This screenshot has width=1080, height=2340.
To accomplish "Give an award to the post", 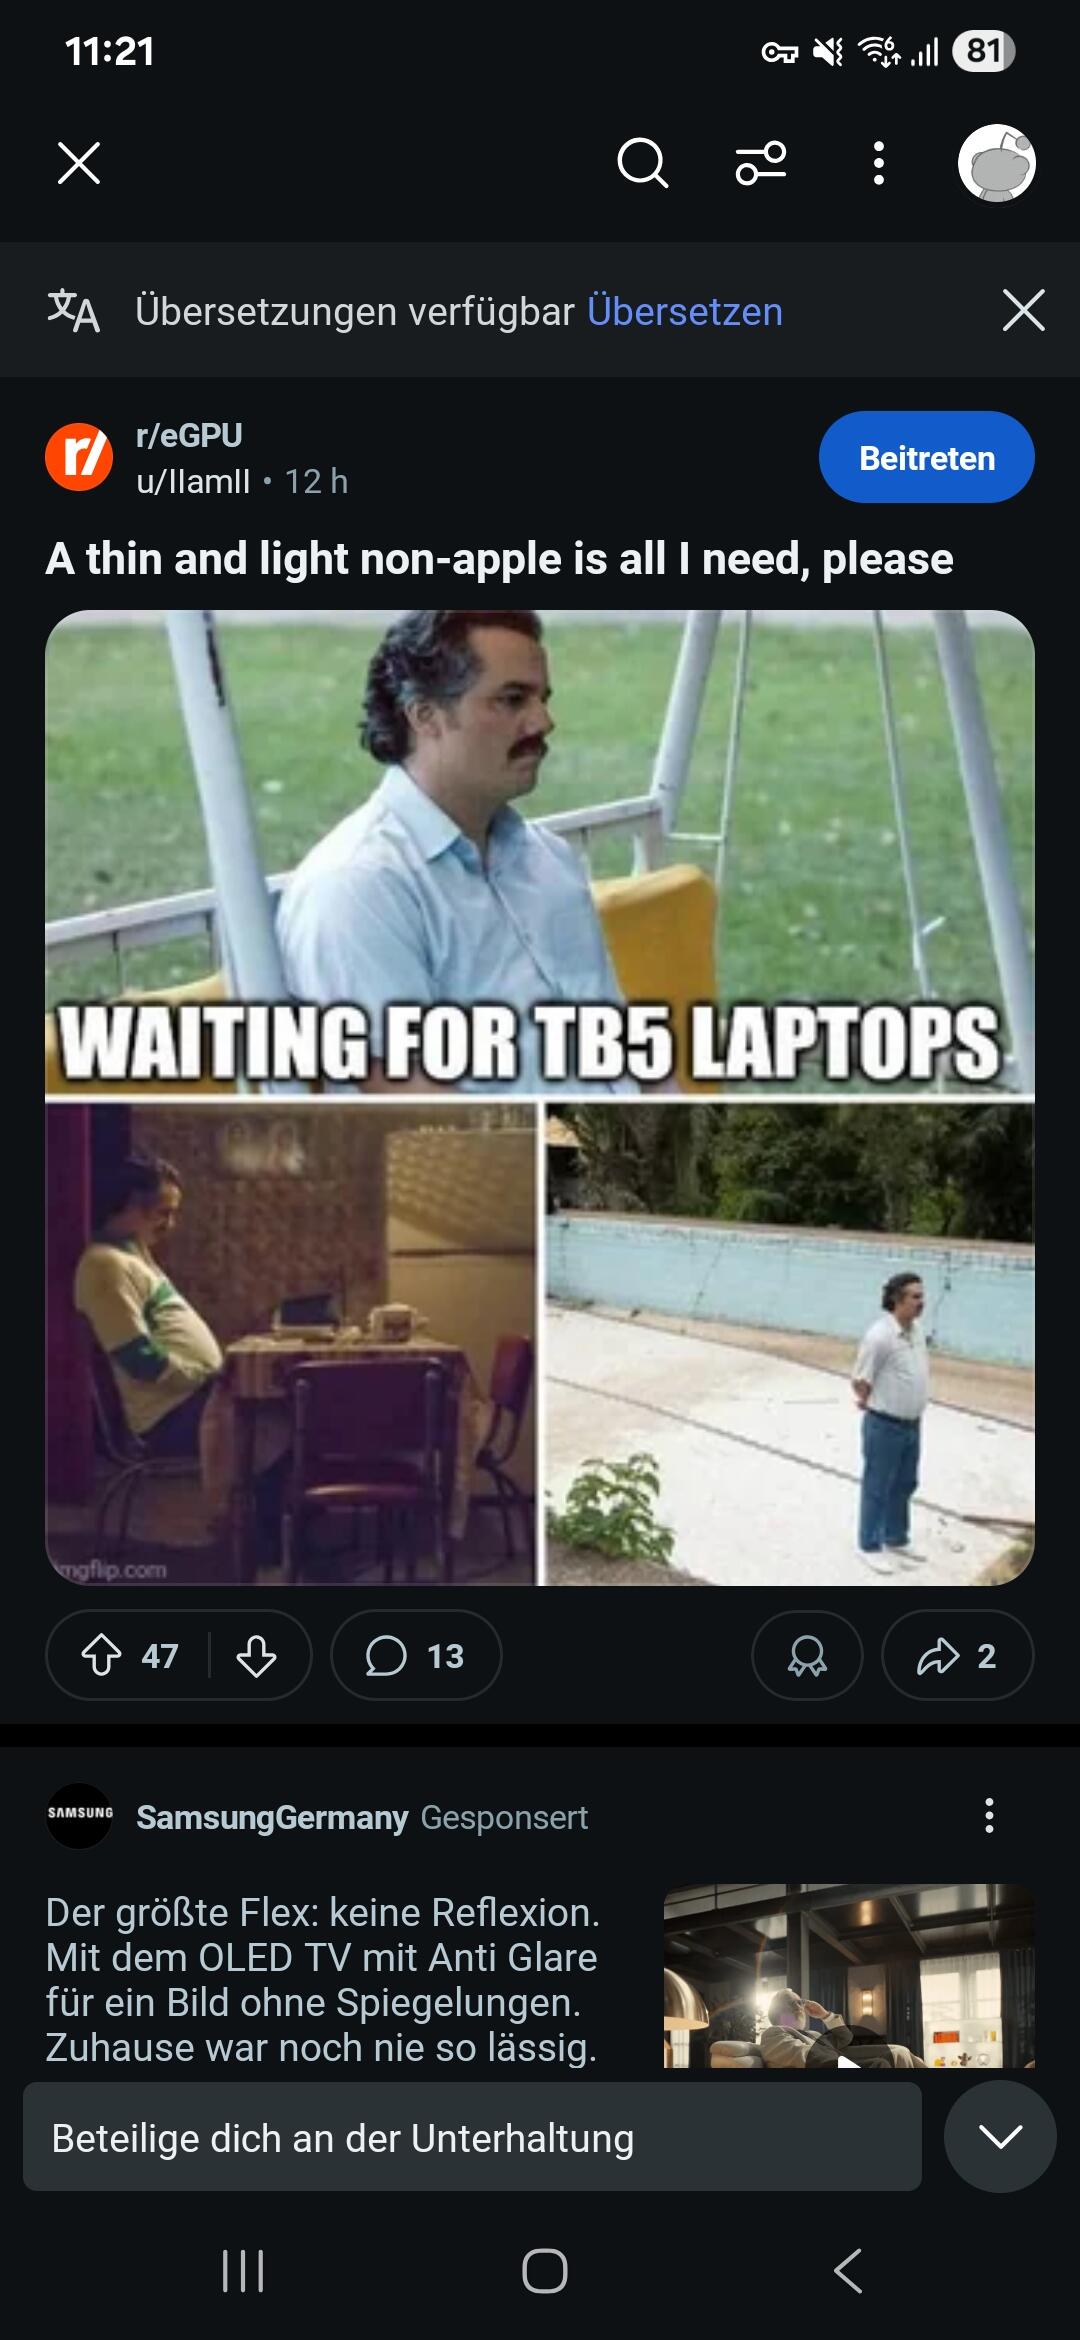I will point(807,1655).
